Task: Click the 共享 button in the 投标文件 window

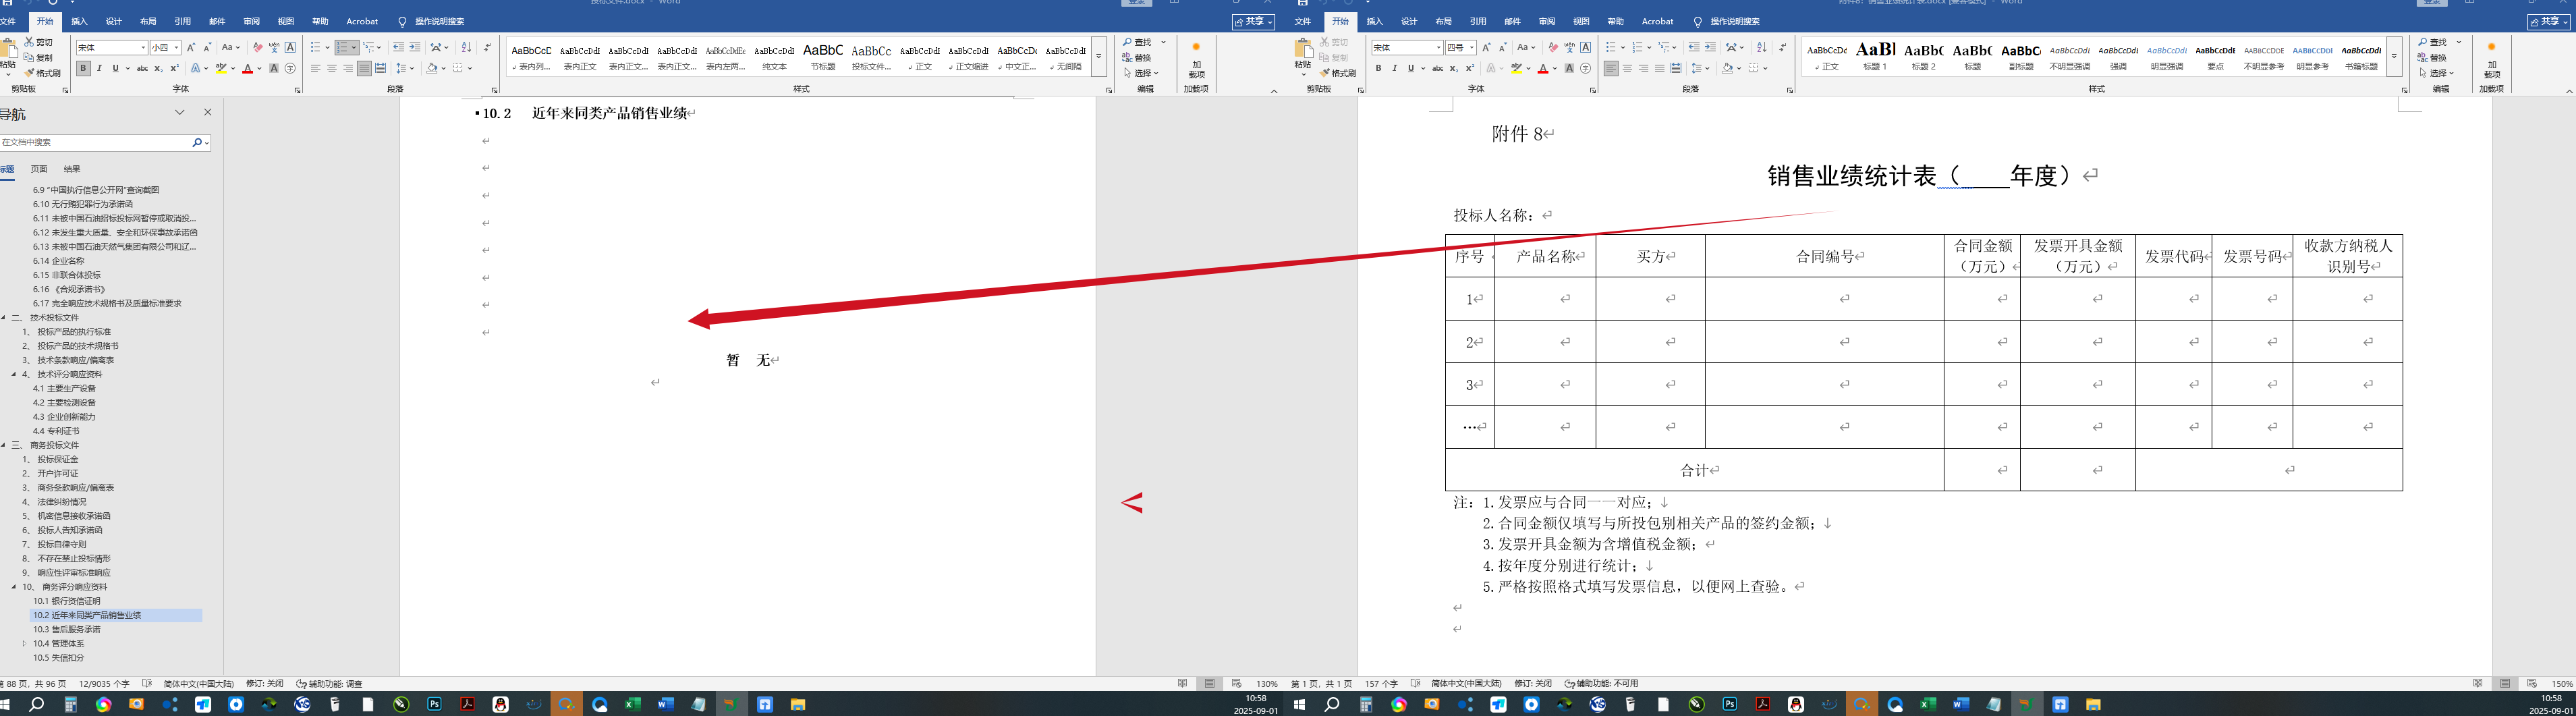Action: [x=1253, y=21]
